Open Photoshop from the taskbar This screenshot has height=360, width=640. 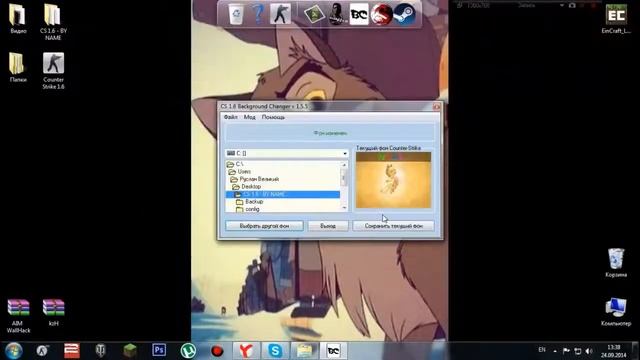click(159, 351)
